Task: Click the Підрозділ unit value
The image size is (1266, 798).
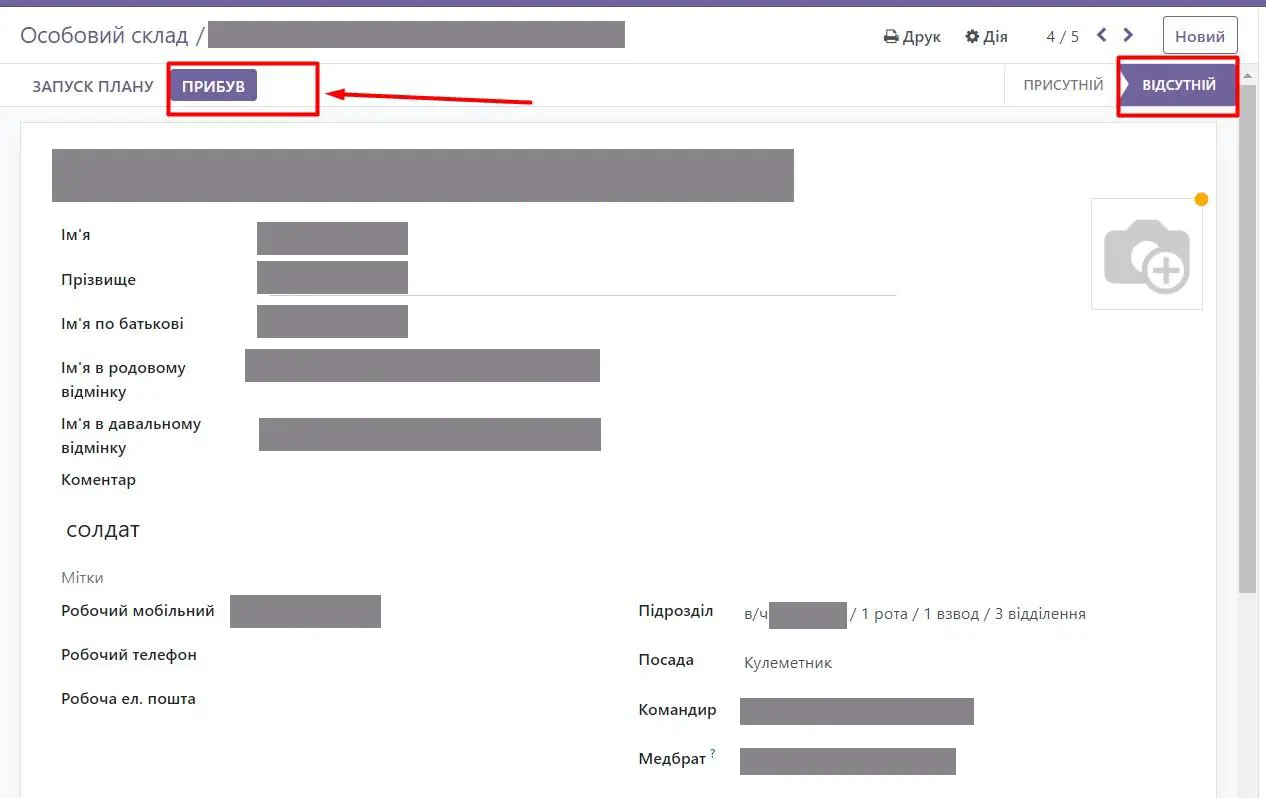Action: (915, 614)
